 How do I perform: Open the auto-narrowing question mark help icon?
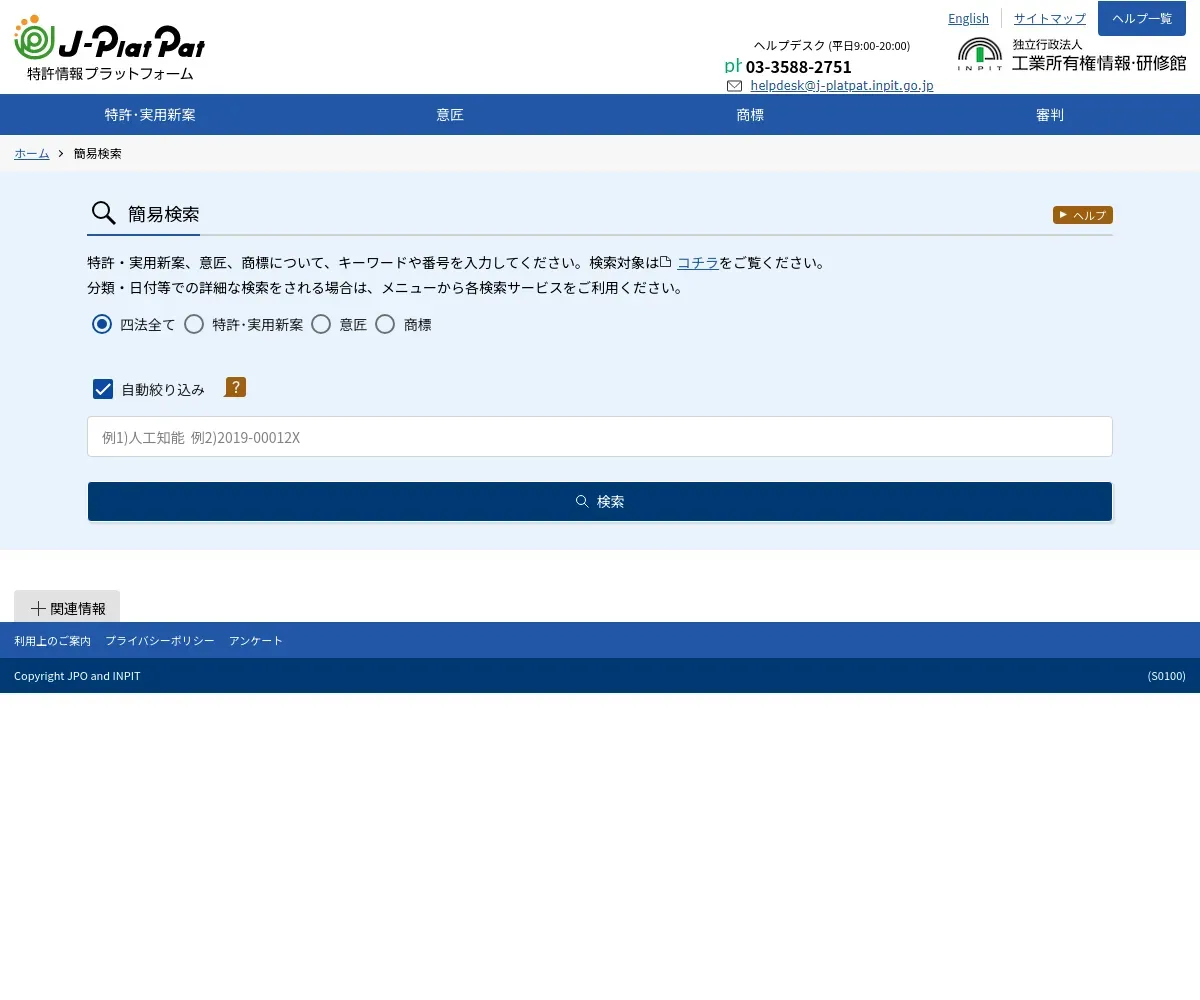coord(235,388)
